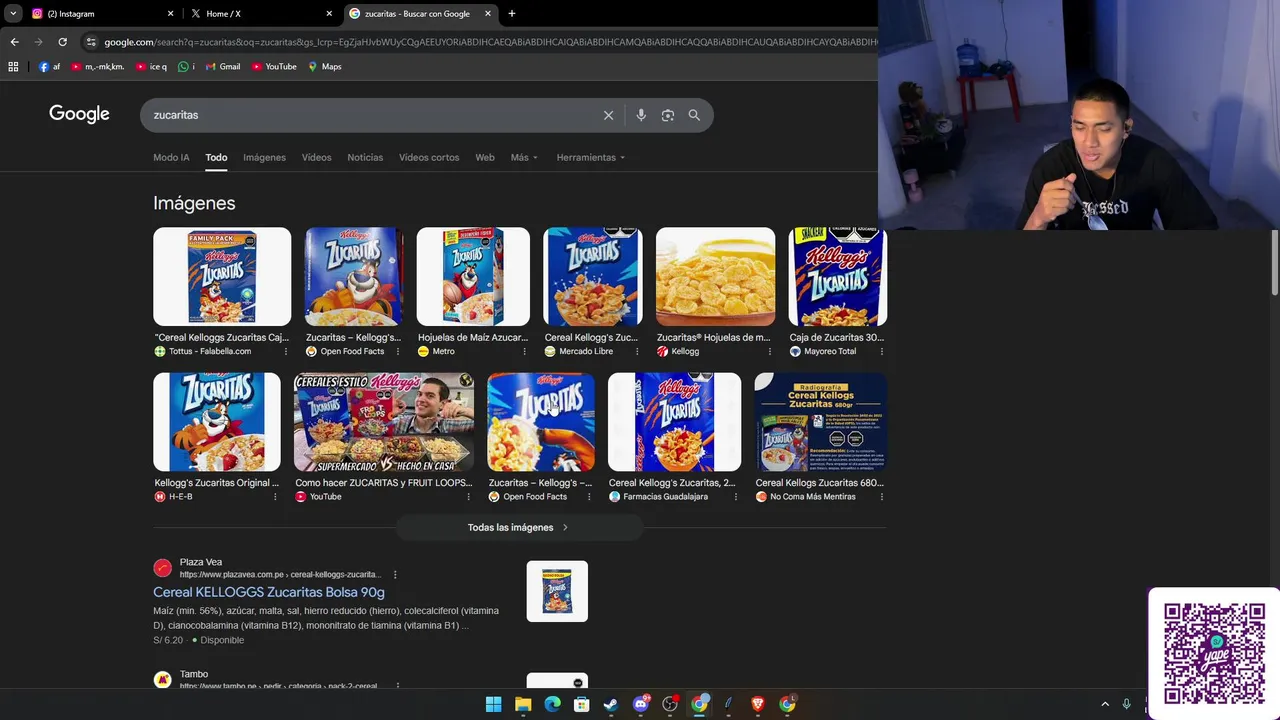Expand the Herramientas dropdown
Image resolution: width=1280 pixels, height=720 pixels.
point(591,158)
